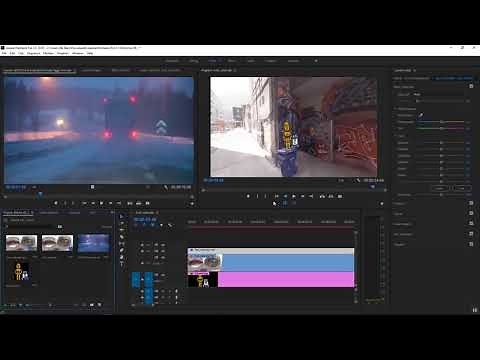Toggle the Color Wheels section checkbox
The width and height of the screenshot is (480, 360).
[x=471, y=224]
